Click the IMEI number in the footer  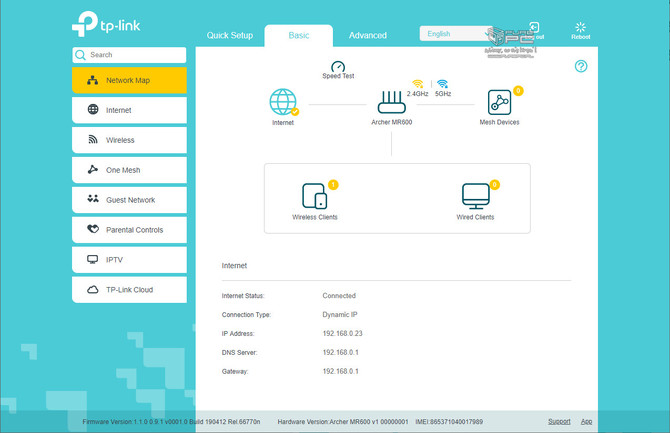coord(449,422)
